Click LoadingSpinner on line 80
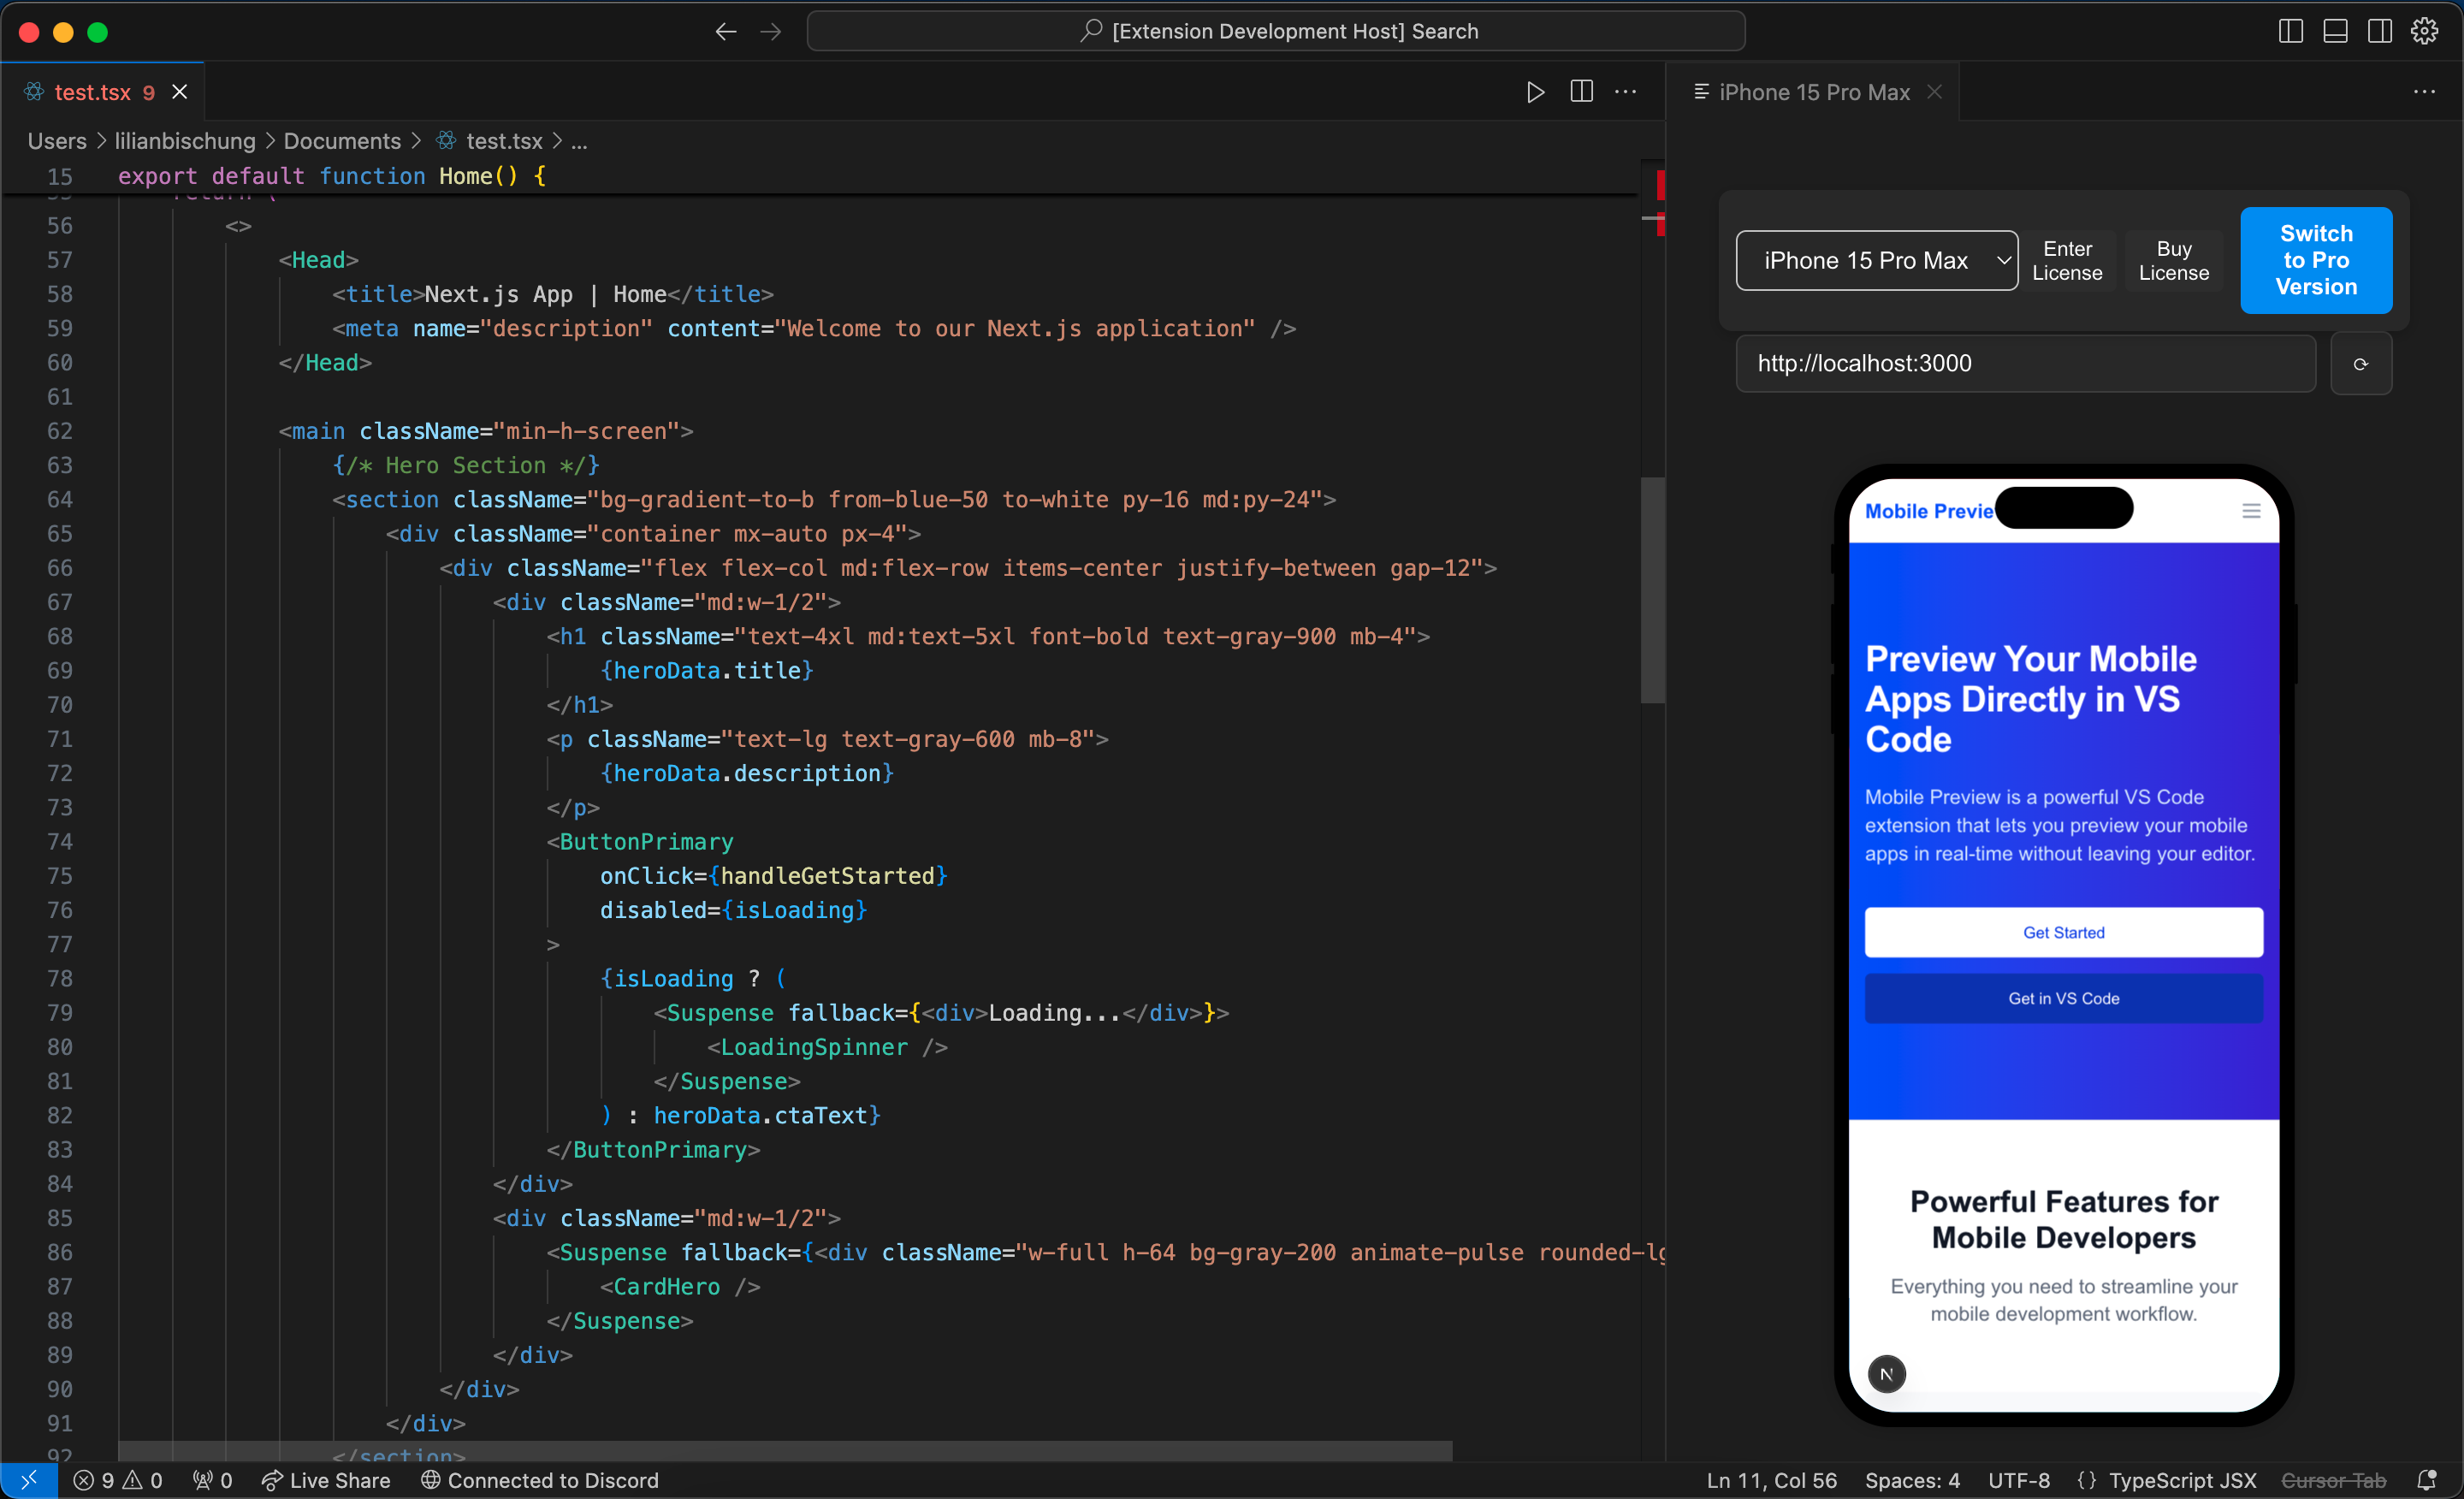Image resolution: width=2464 pixels, height=1499 pixels. (814, 1047)
